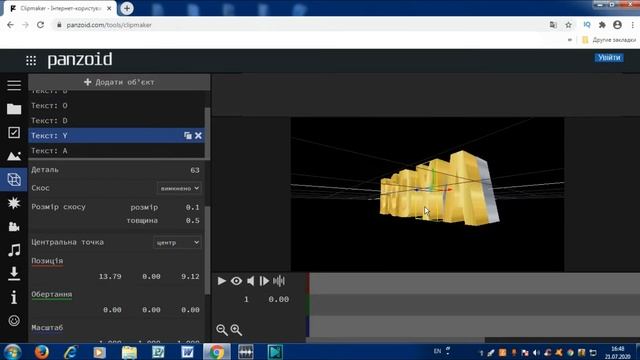
Task: Click the address bar panzoid.com URL
Action: pos(109,25)
